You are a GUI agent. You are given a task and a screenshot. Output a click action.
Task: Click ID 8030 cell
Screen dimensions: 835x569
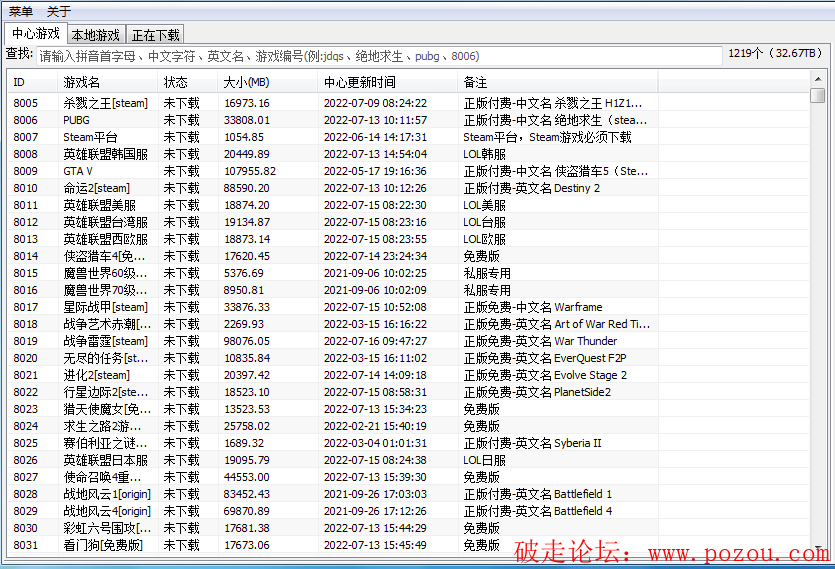click(x=26, y=529)
